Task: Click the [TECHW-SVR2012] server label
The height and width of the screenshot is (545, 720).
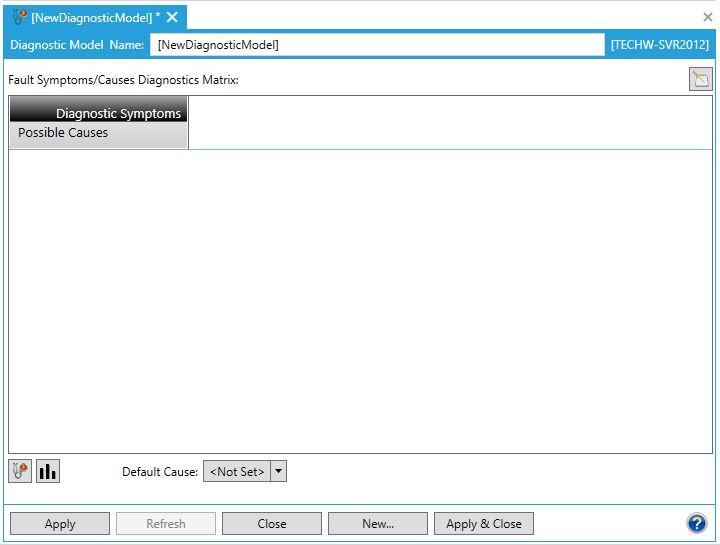Action: pos(659,45)
